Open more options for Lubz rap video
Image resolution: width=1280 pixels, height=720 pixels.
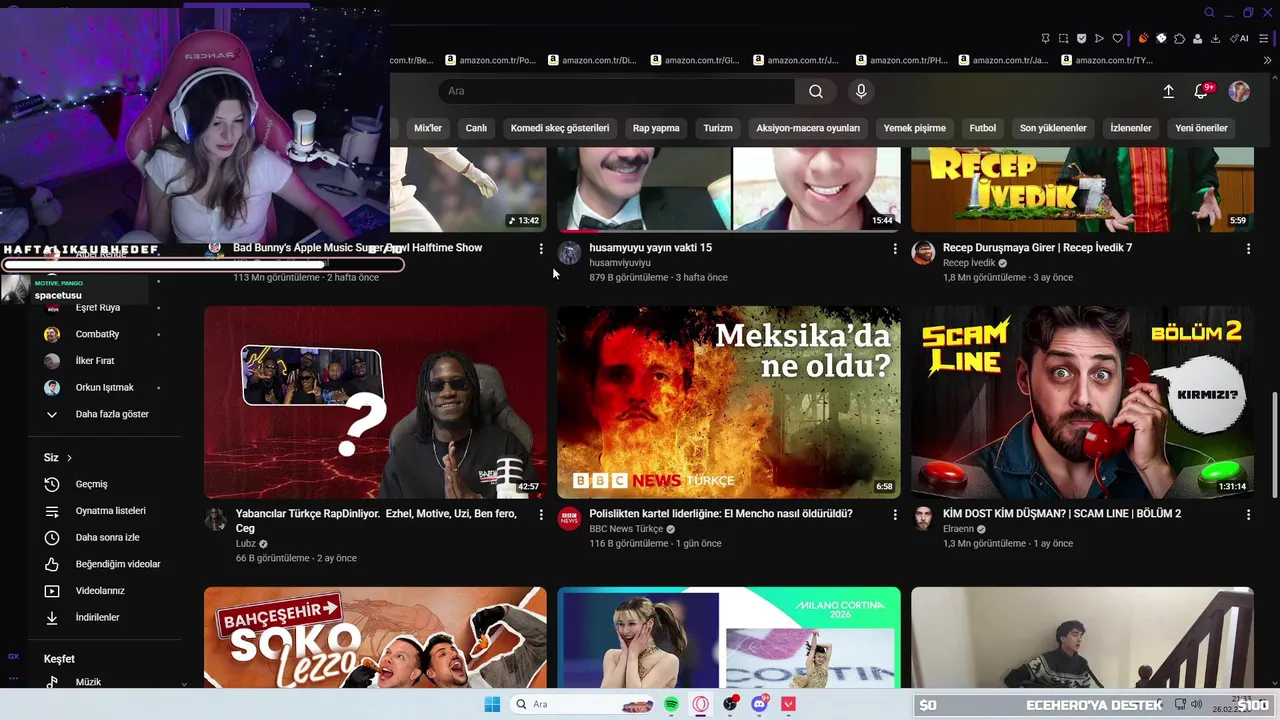541,514
